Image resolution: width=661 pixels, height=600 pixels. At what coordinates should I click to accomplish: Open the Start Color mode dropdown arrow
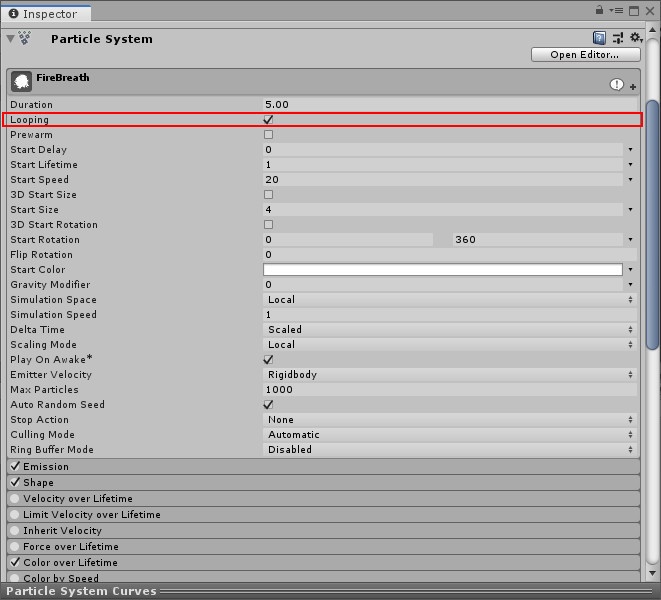pyautogui.click(x=631, y=269)
